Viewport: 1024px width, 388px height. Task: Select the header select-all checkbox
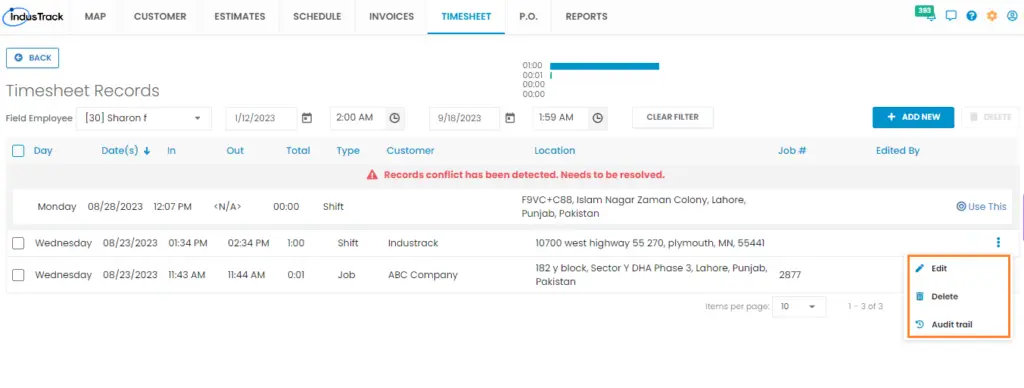[x=18, y=151]
